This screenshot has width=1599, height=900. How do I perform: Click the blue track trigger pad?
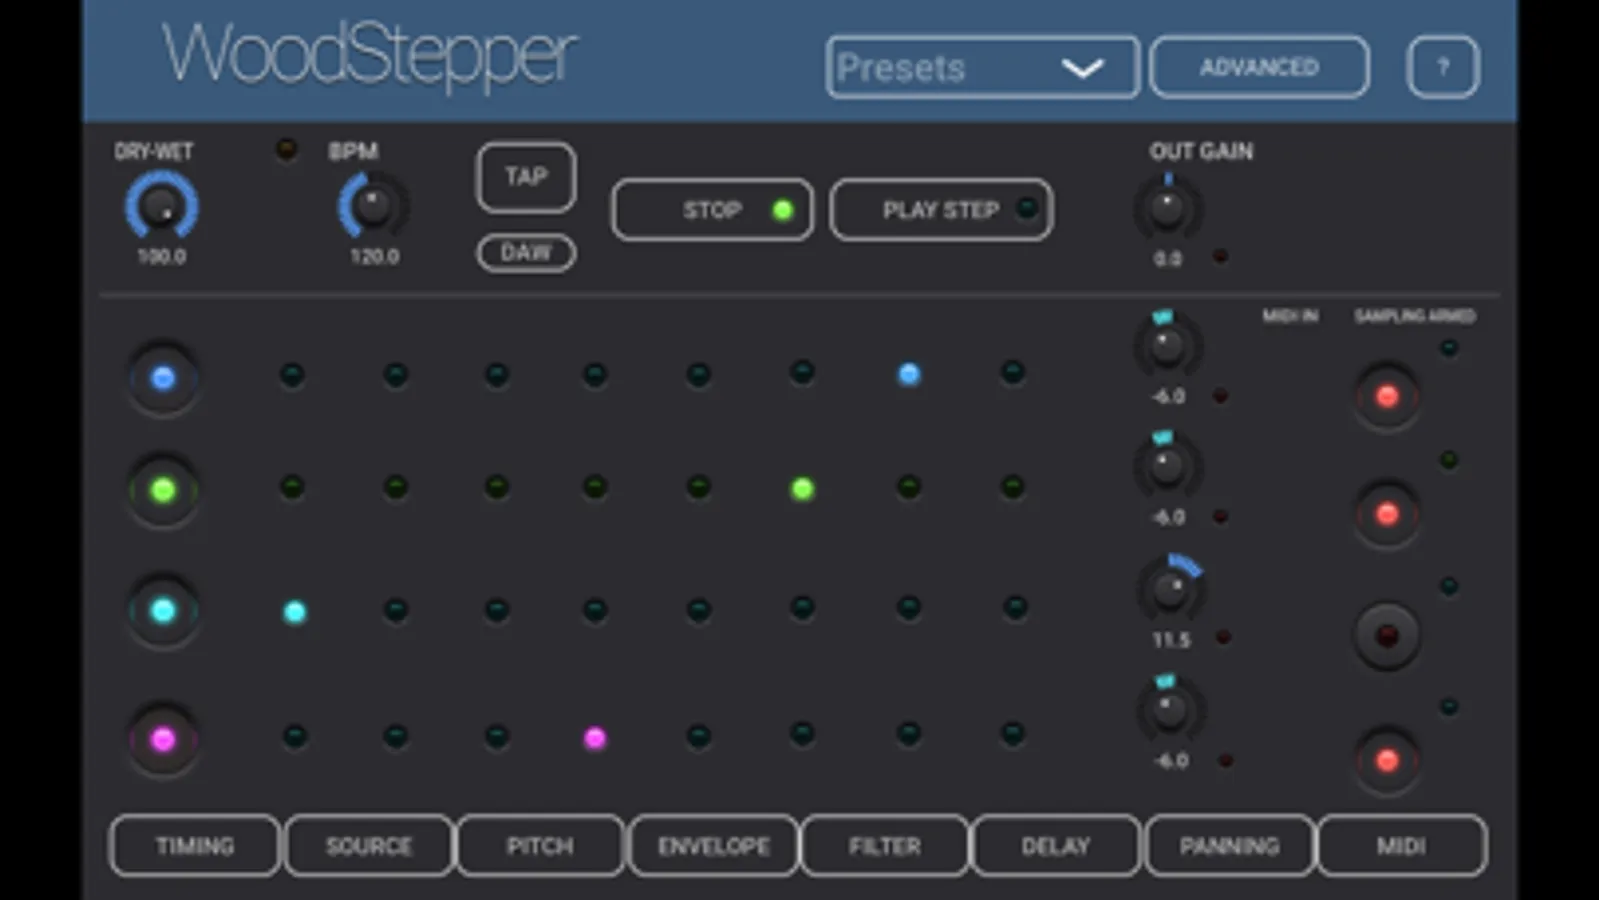(163, 378)
